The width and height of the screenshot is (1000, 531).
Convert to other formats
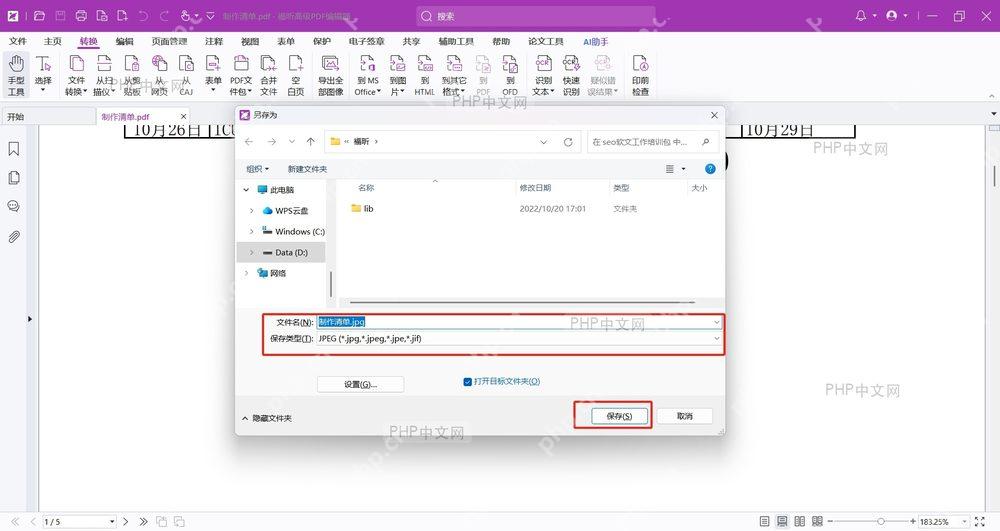pyautogui.click(x=454, y=75)
